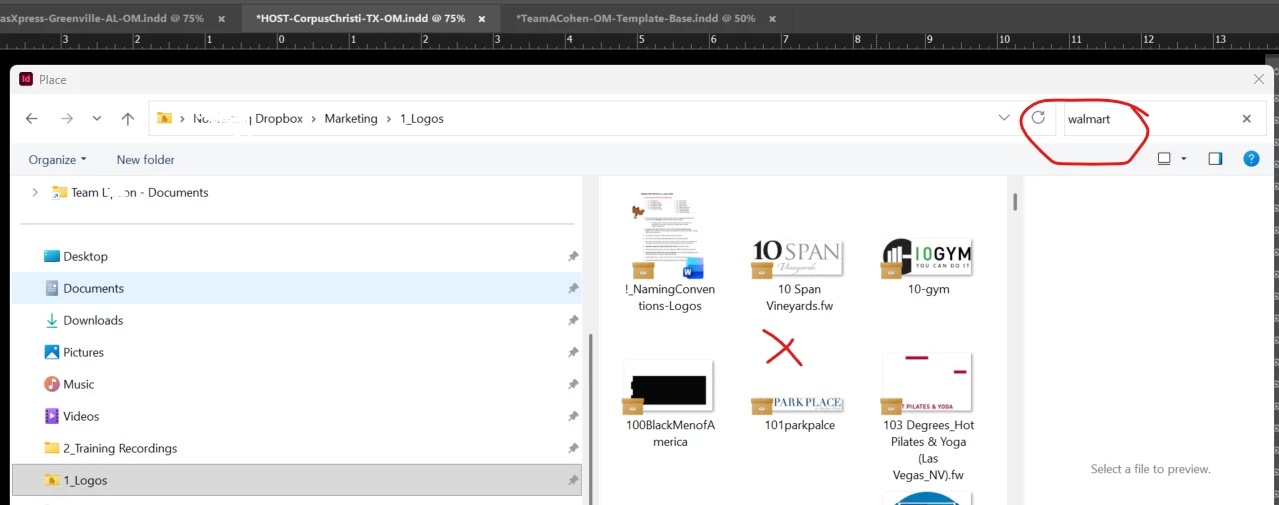The height and width of the screenshot is (505, 1279).
Task: Open recent locations chevron
Action: coord(97,118)
